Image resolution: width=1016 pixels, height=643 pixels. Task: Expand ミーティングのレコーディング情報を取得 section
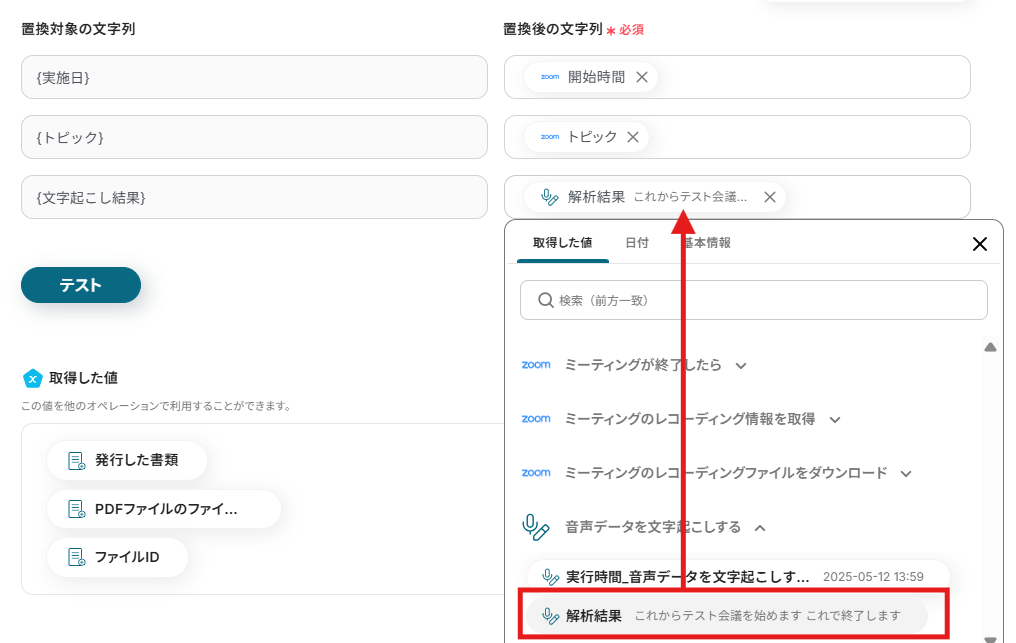click(835, 420)
